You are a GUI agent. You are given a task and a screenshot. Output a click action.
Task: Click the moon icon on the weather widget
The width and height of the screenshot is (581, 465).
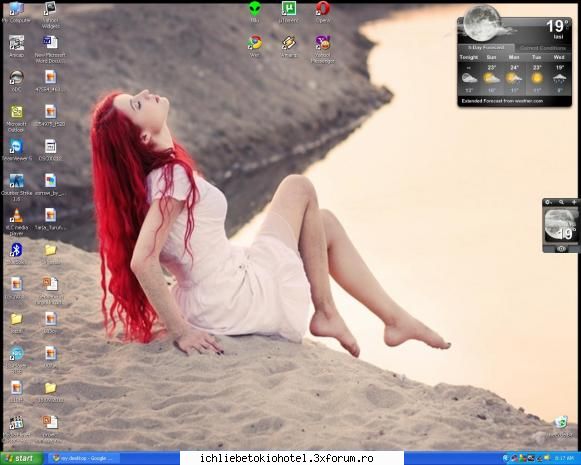click(x=482, y=23)
